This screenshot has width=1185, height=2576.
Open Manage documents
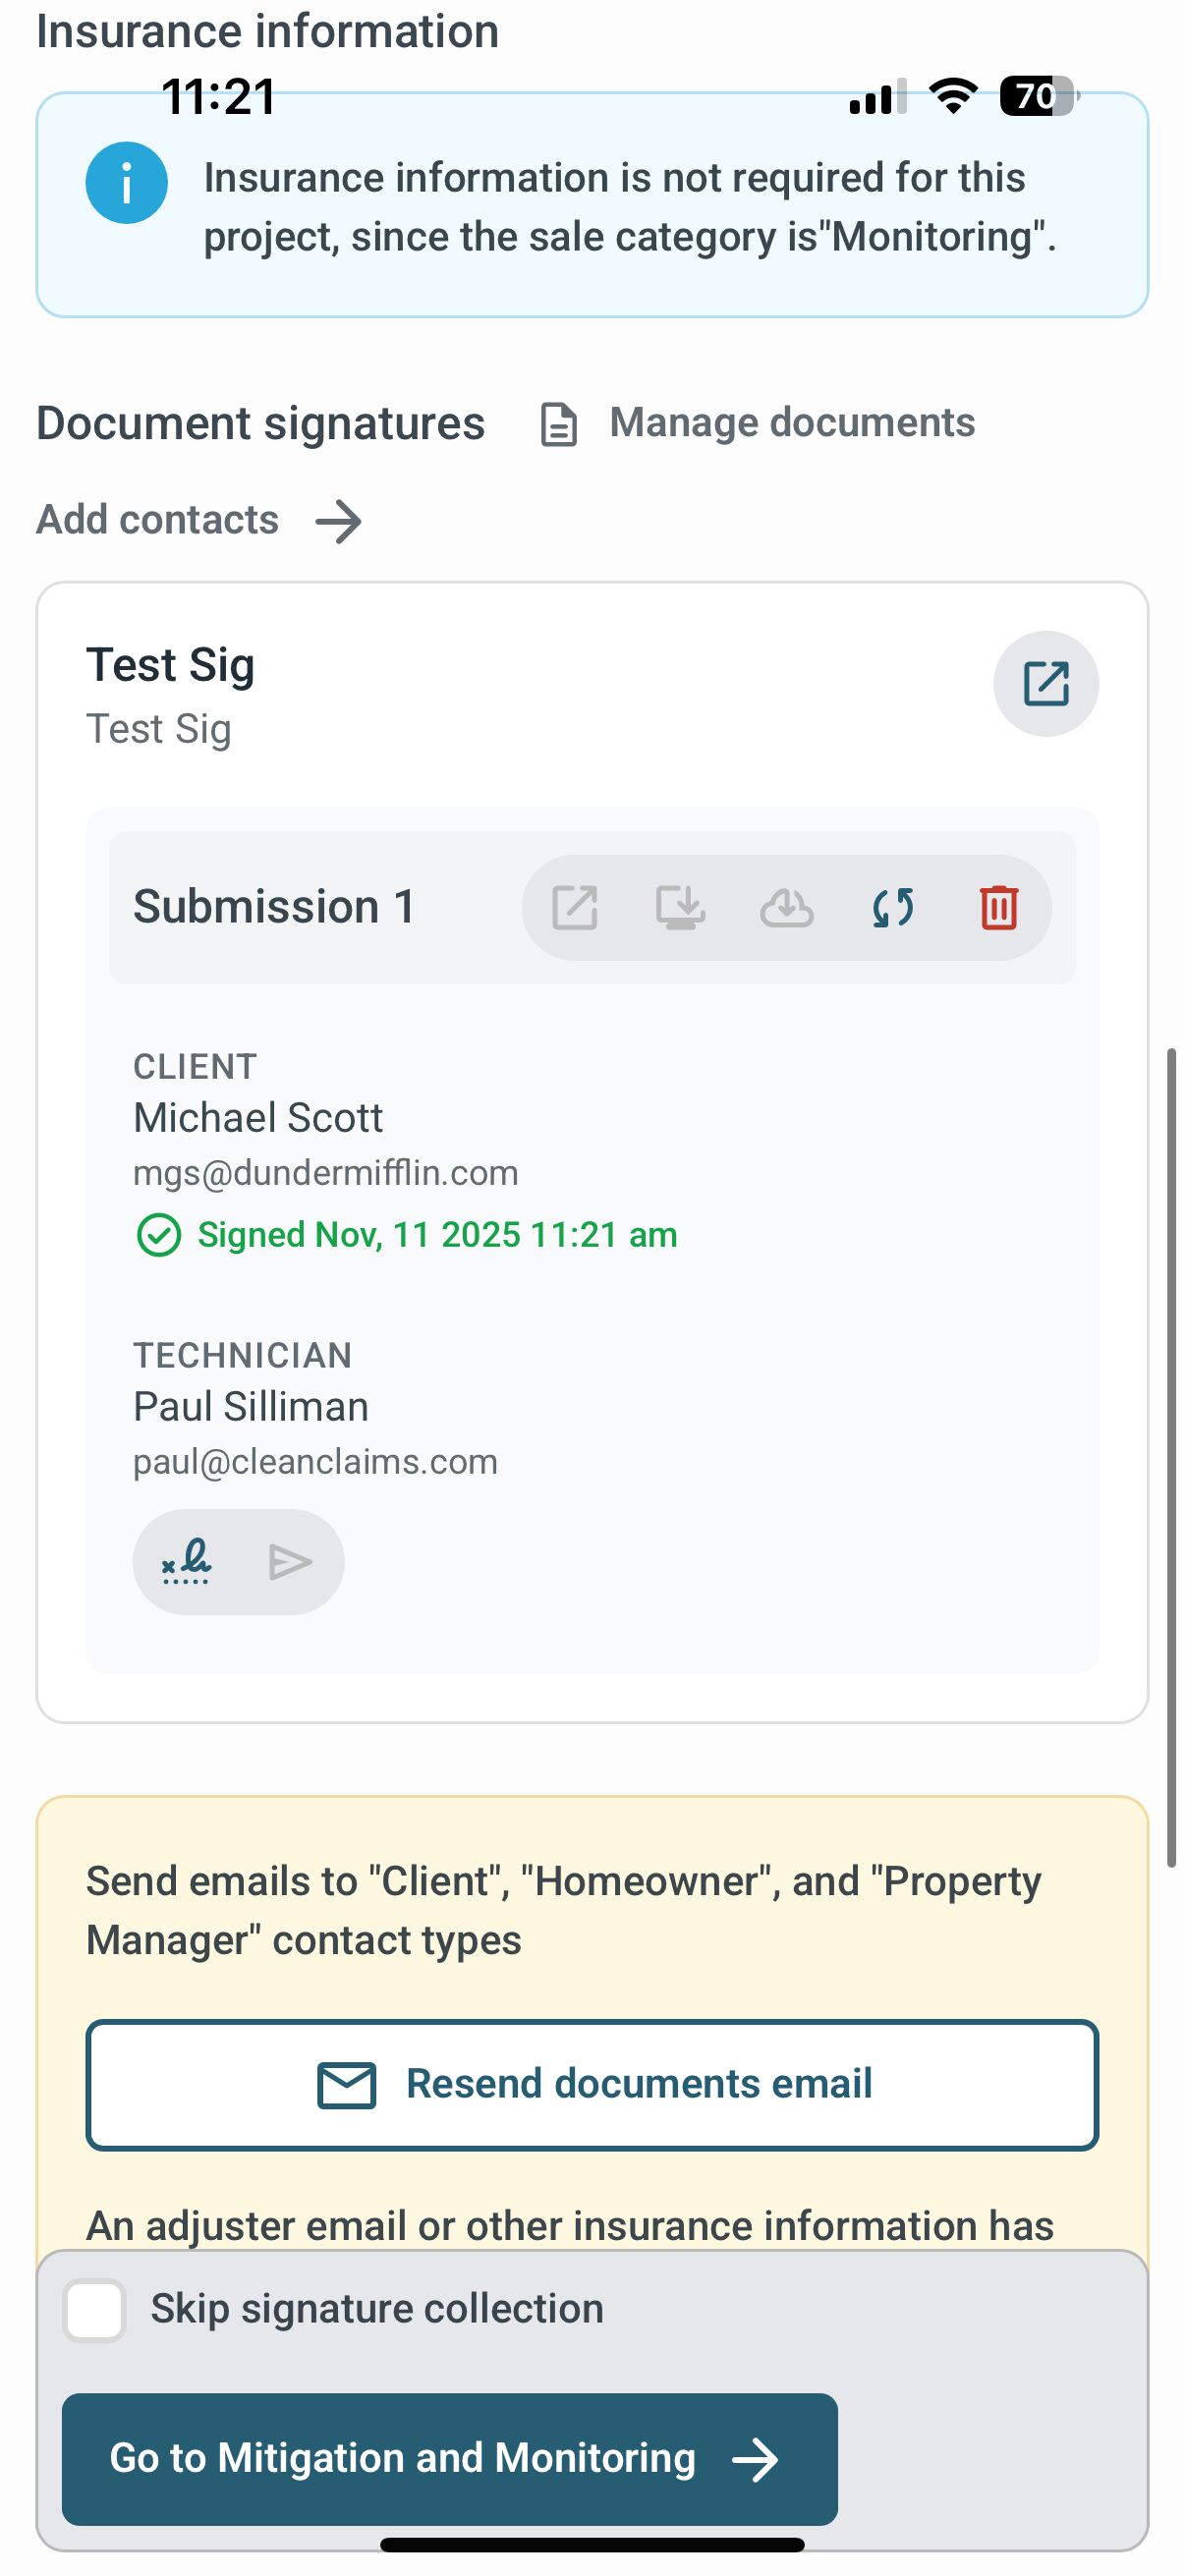pos(791,423)
